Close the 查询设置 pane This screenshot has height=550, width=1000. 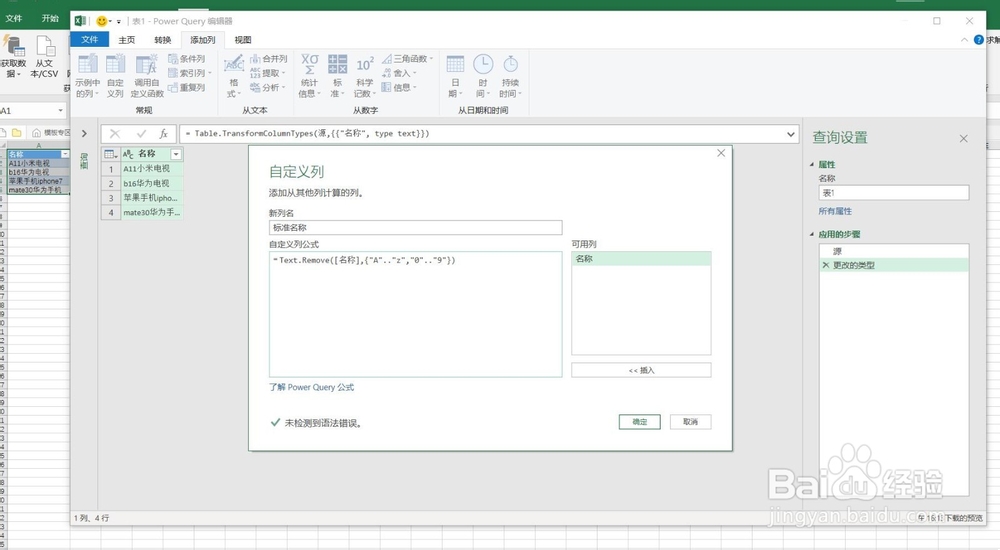coord(964,138)
